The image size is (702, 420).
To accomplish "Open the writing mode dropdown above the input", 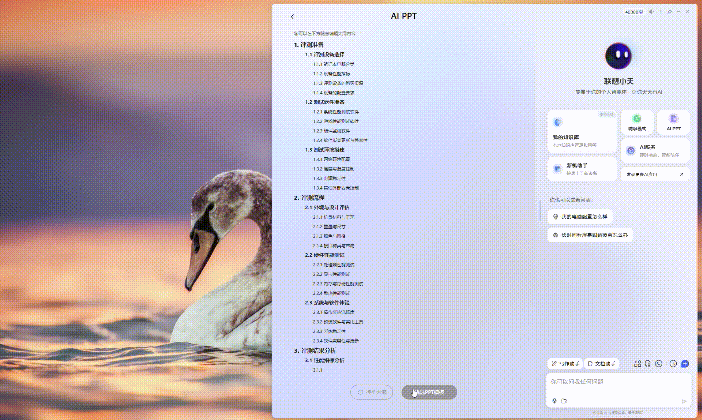I will (x=565, y=363).
